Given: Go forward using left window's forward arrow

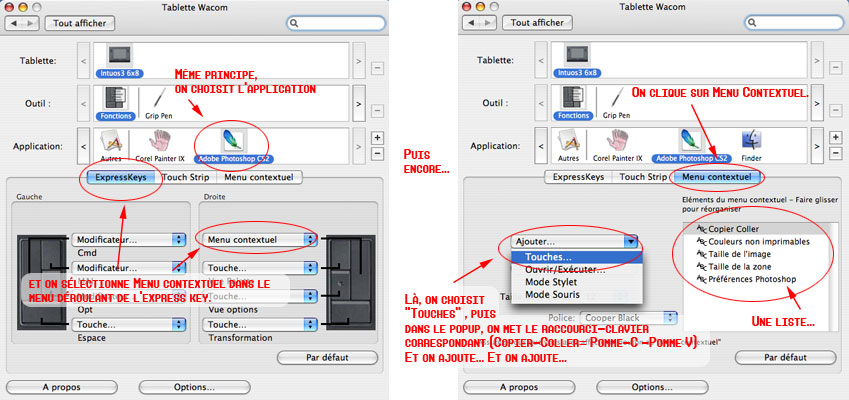Looking at the screenshot, I should pyautogui.click(x=31, y=23).
